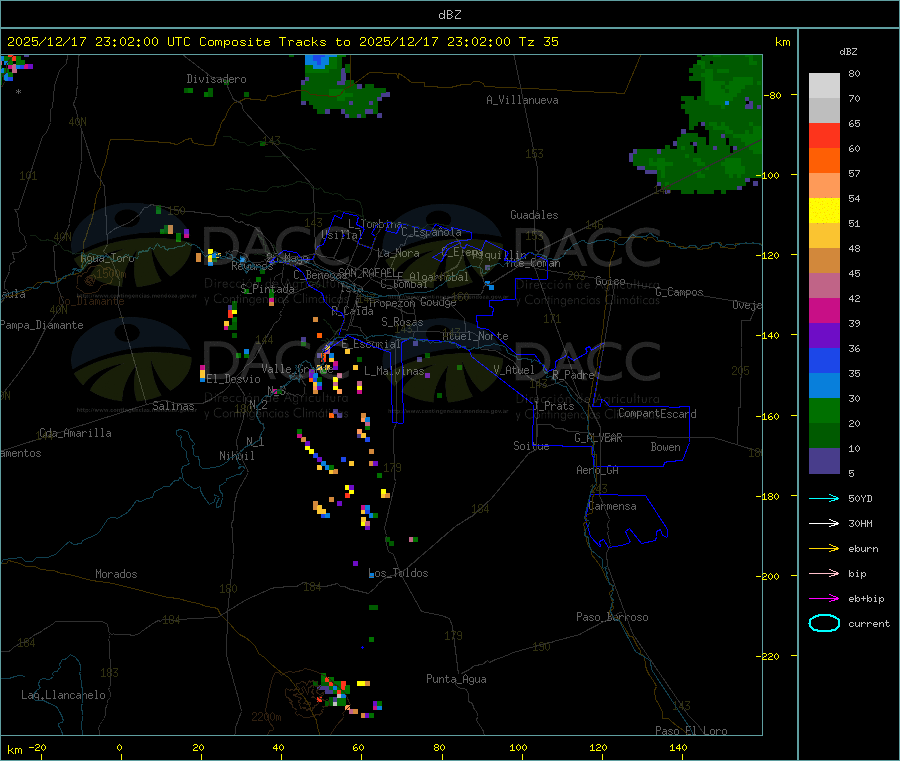Click the 'Soitue' map label
The width and height of the screenshot is (900, 761).
point(531,446)
